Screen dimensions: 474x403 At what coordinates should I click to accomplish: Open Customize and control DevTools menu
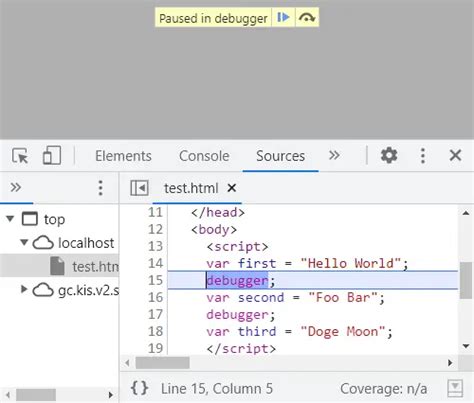tap(423, 156)
